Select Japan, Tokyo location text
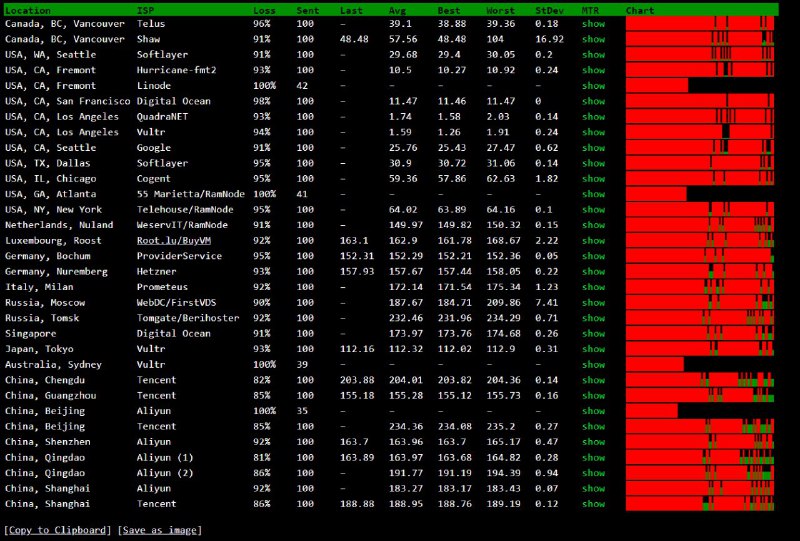This screenshot has height=541, width=800. click(x=39, y=349)
